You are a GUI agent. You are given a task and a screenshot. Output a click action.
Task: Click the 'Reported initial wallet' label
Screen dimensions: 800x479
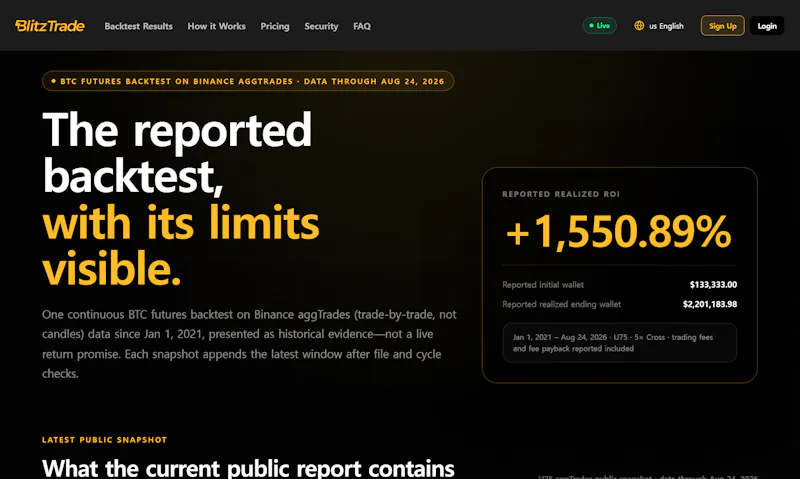[543, 285]
